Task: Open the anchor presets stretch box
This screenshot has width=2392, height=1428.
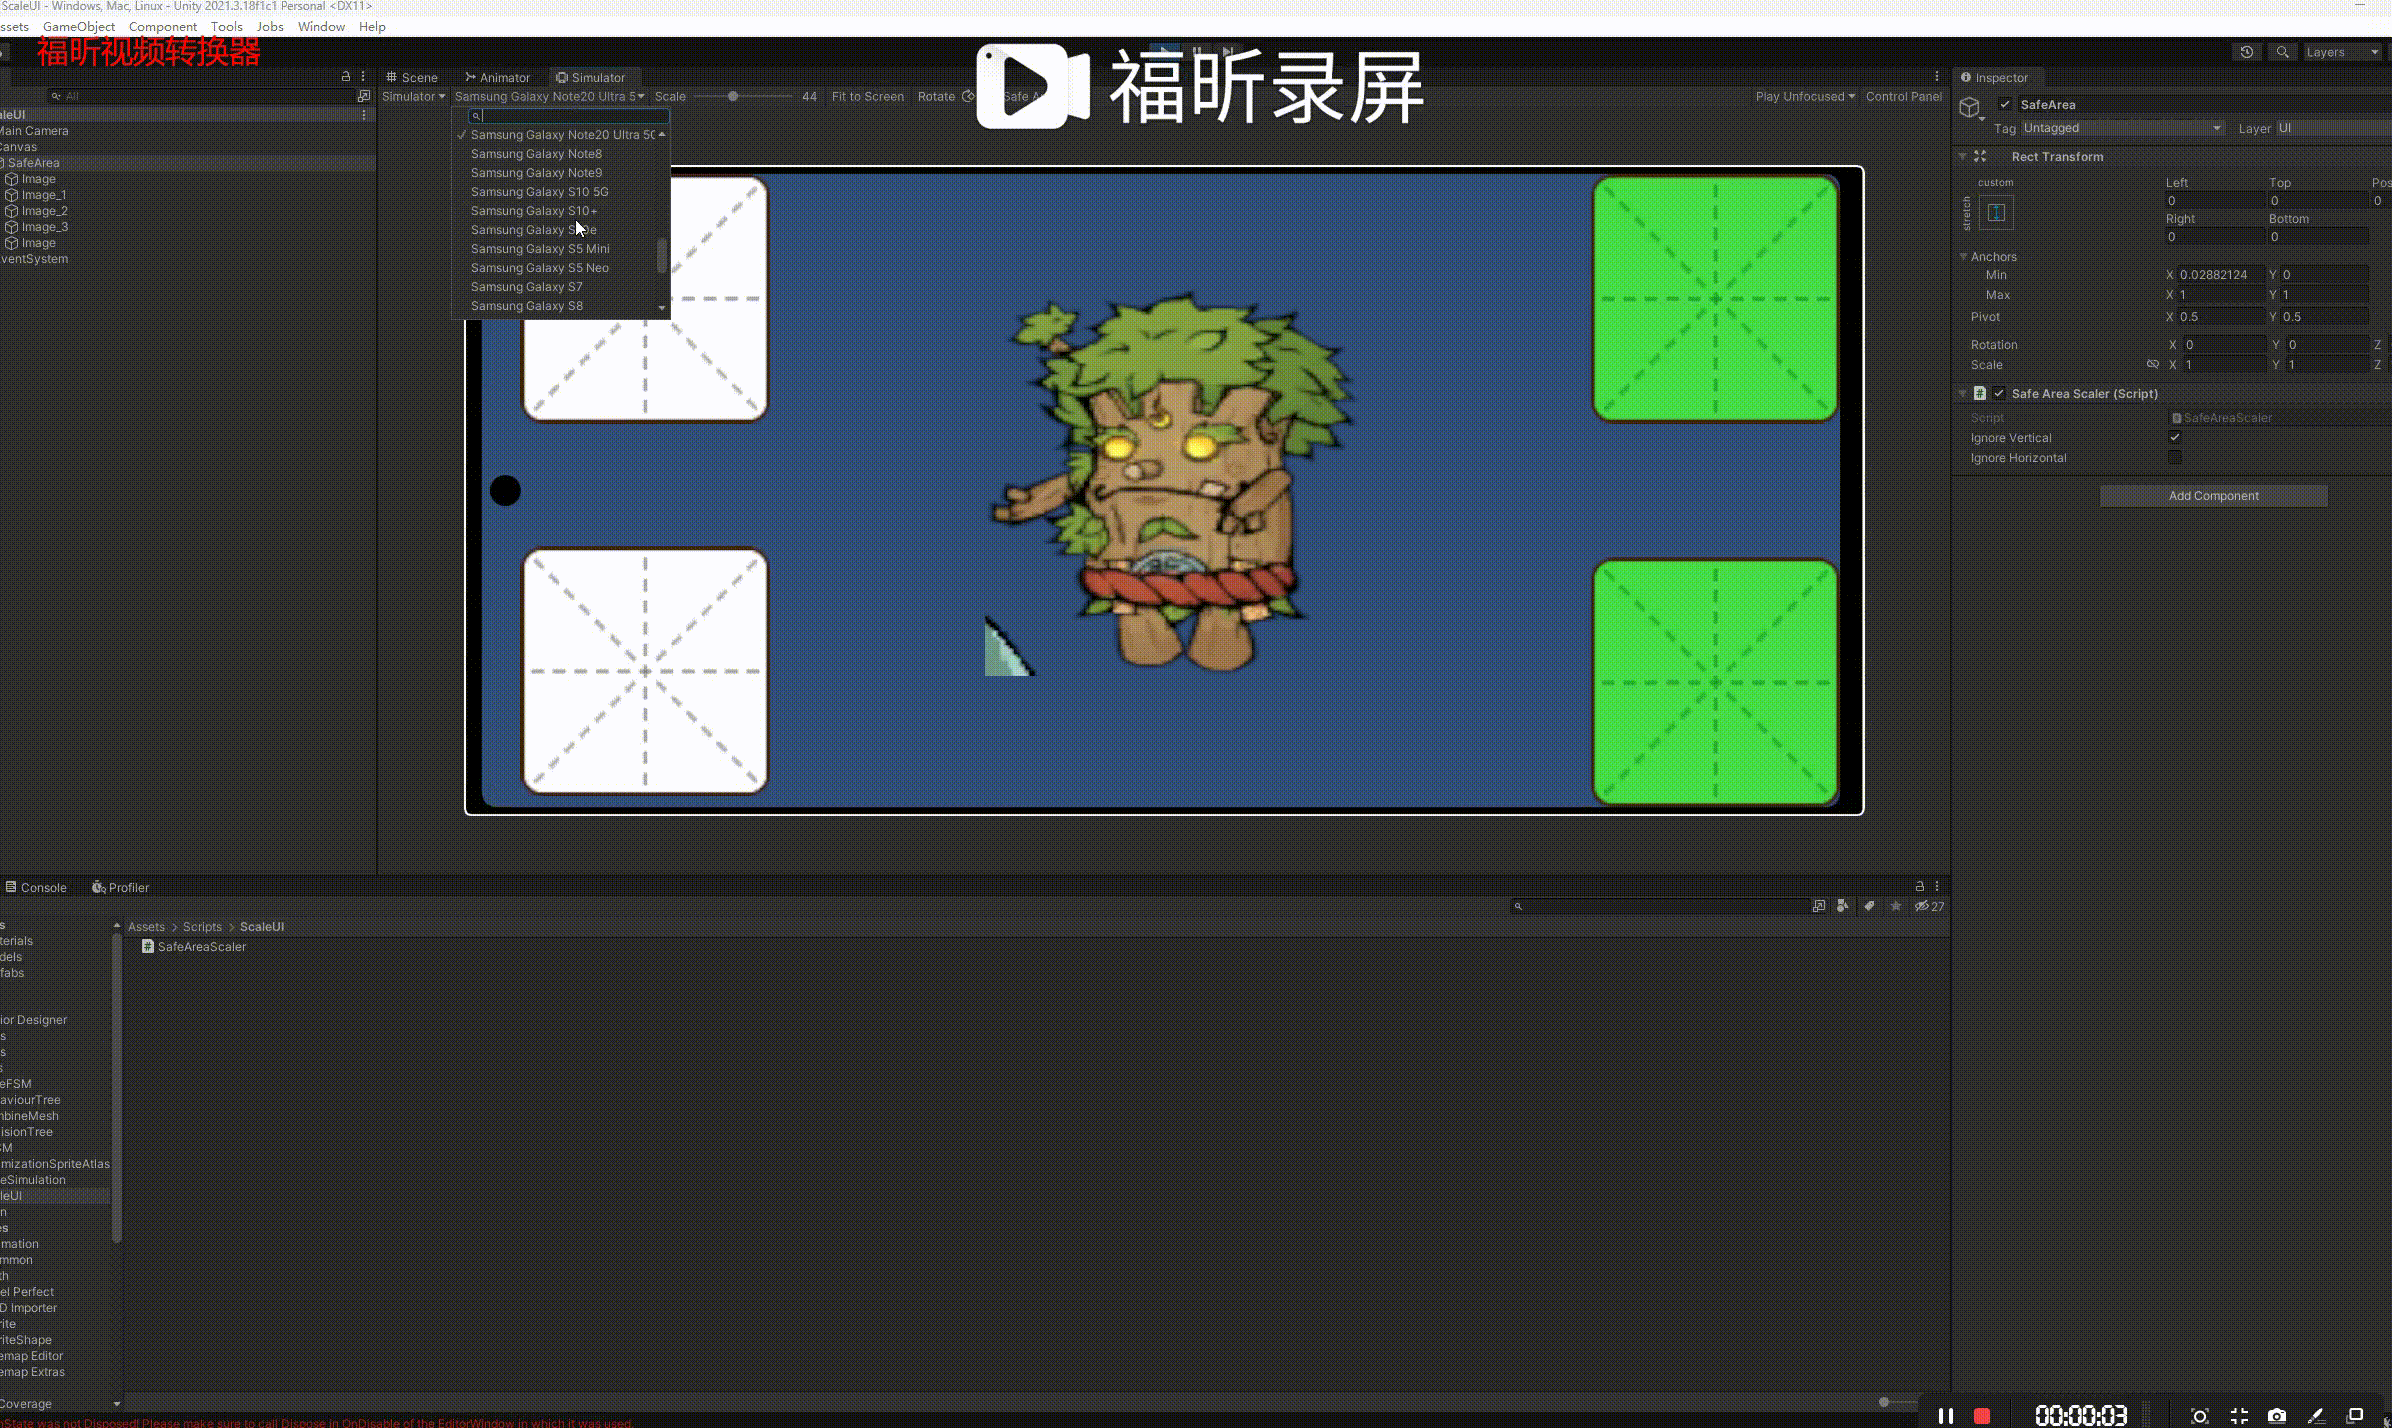Action: pyautogui.click(x=1995, y=212)
